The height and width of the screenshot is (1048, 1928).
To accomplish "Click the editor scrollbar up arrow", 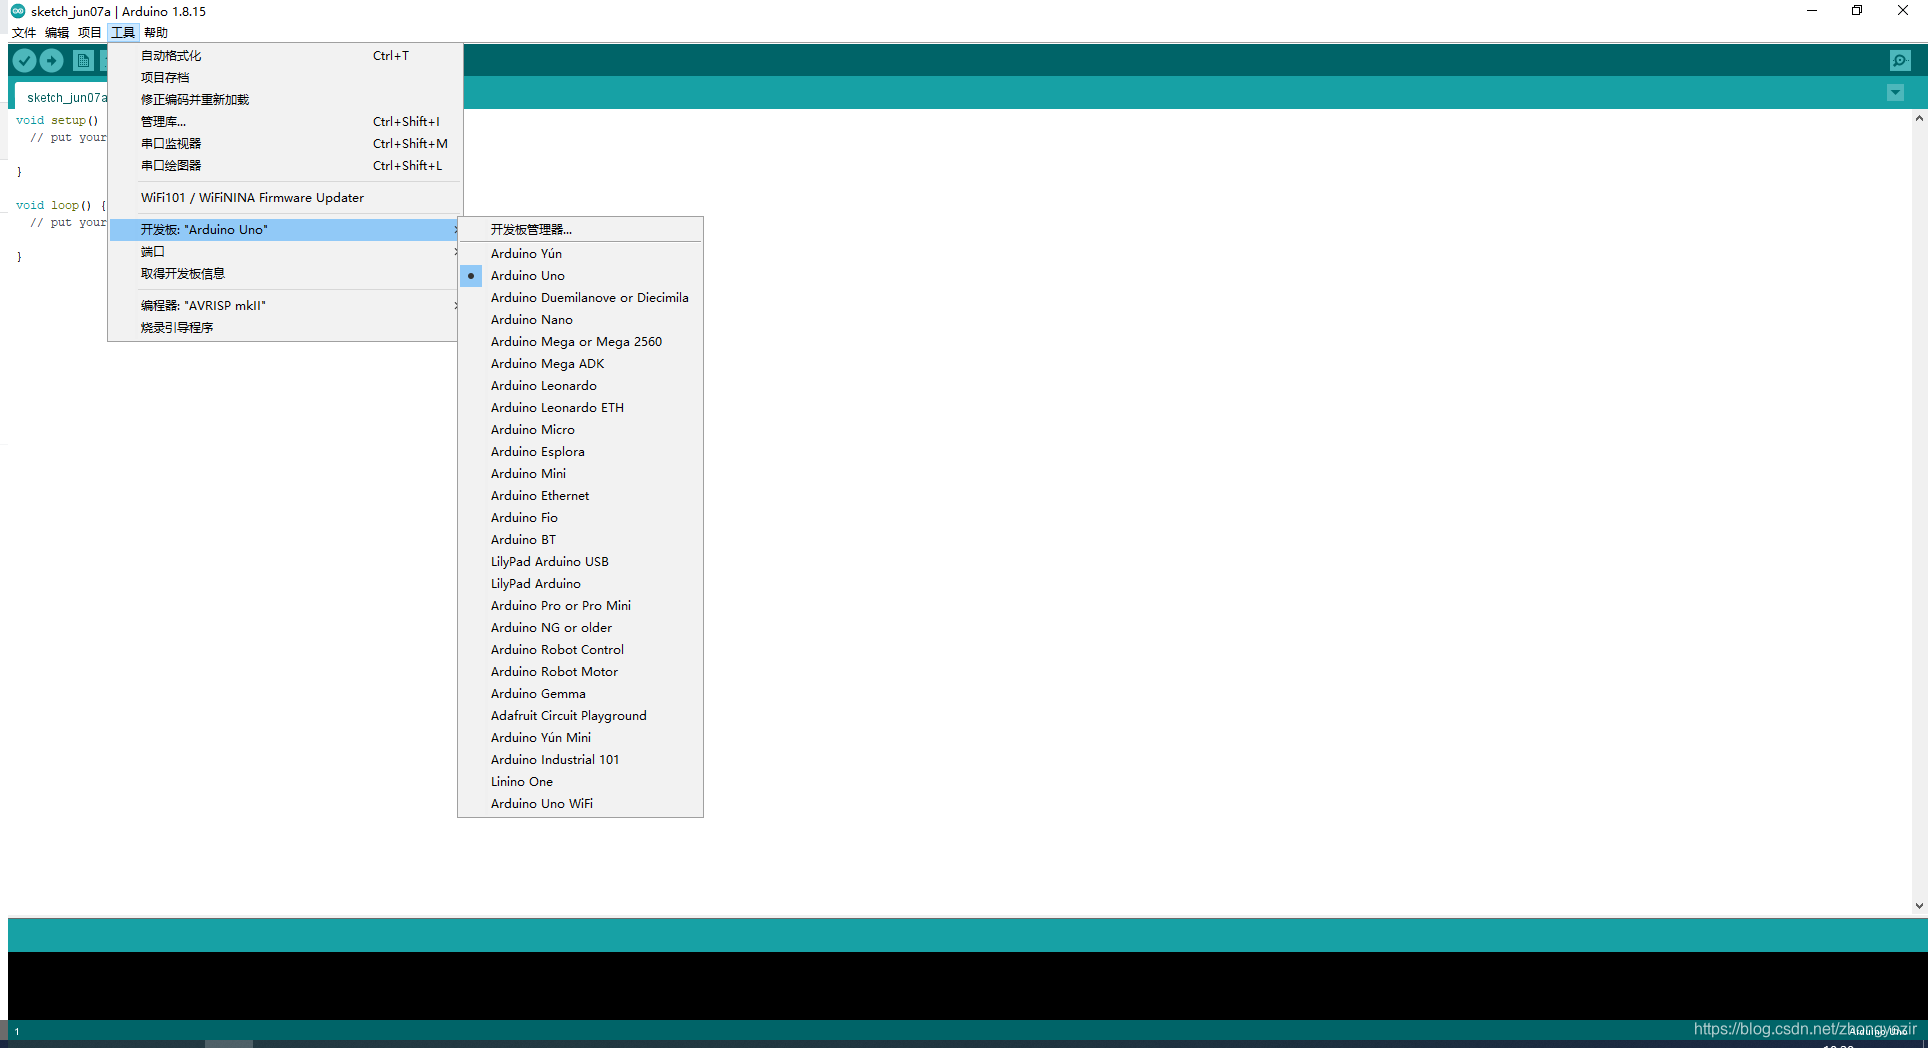I will [1919, 118].
